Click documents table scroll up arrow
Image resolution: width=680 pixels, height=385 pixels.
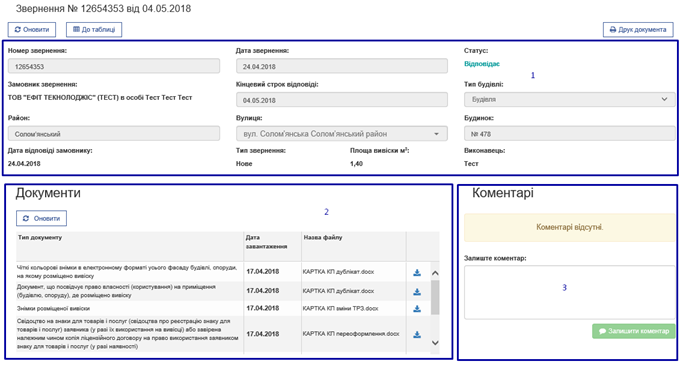point(435,273)
